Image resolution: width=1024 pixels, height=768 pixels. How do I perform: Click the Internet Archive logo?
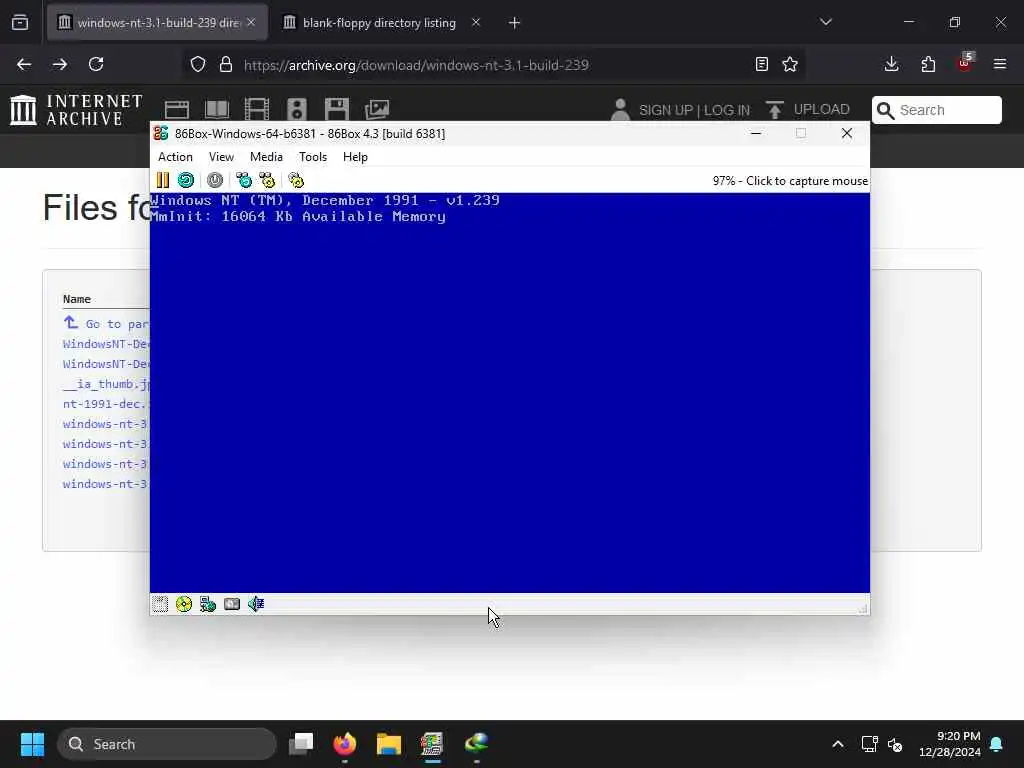(76, 110)
